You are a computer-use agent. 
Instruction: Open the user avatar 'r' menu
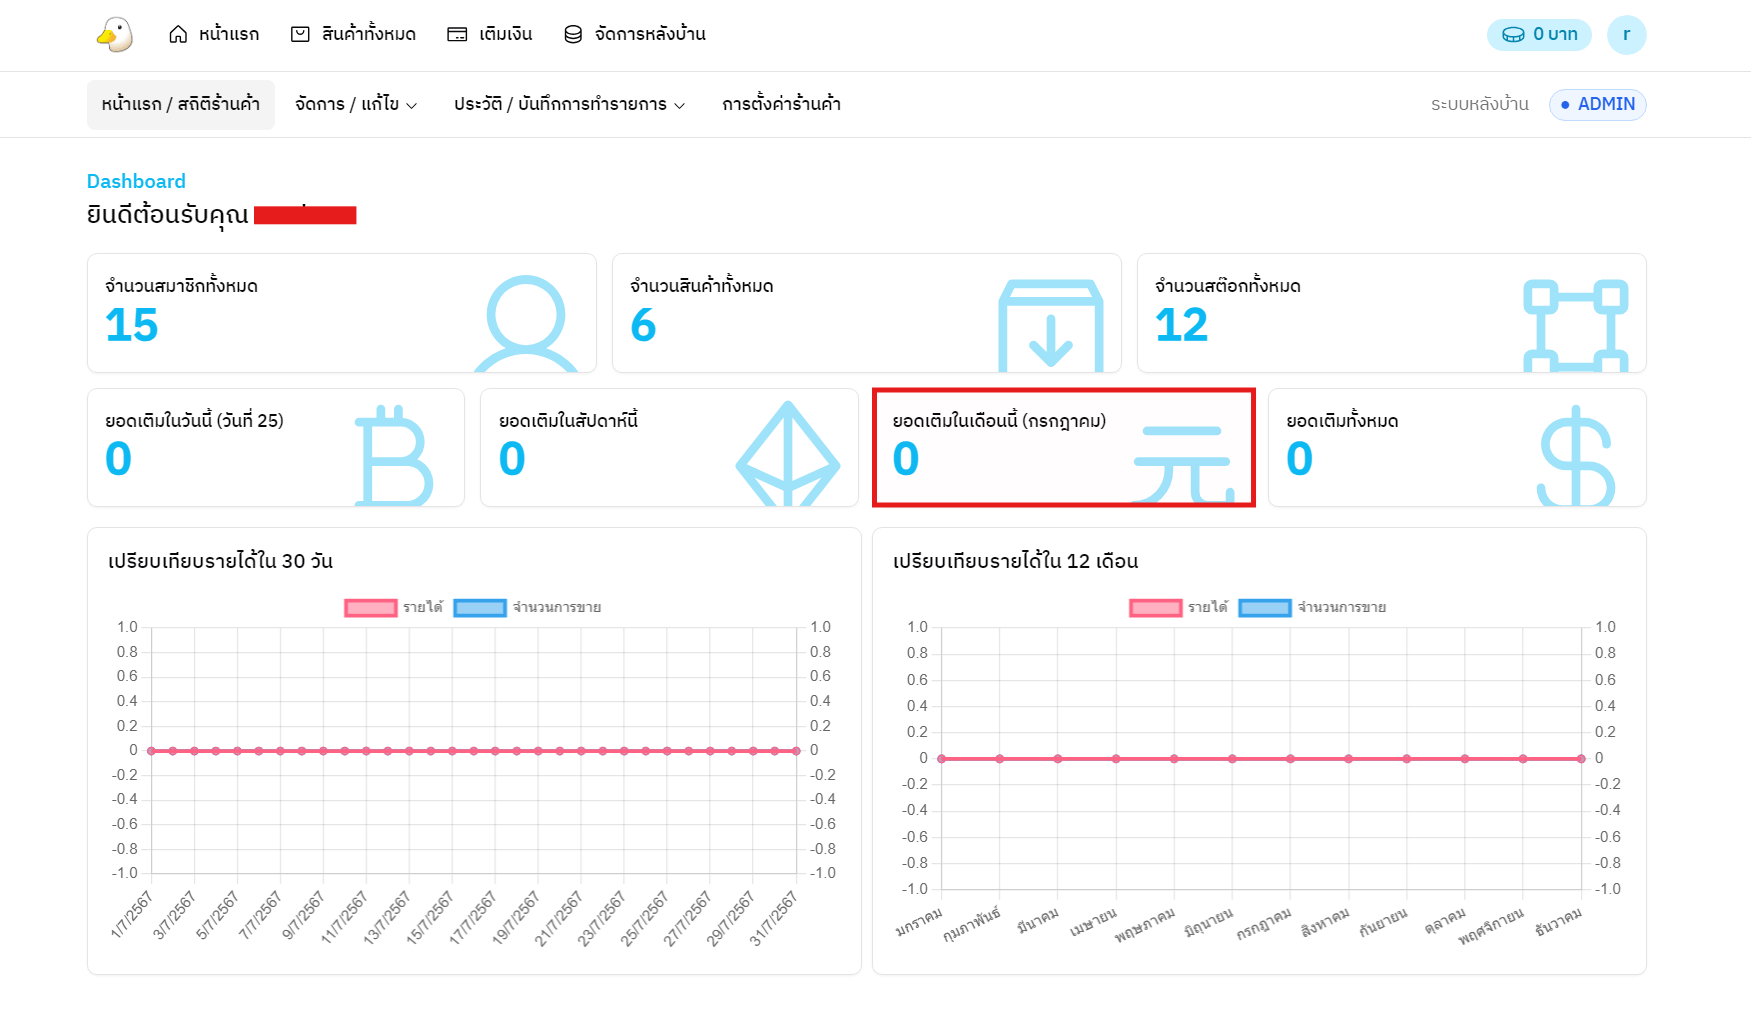coord(1626,35)
